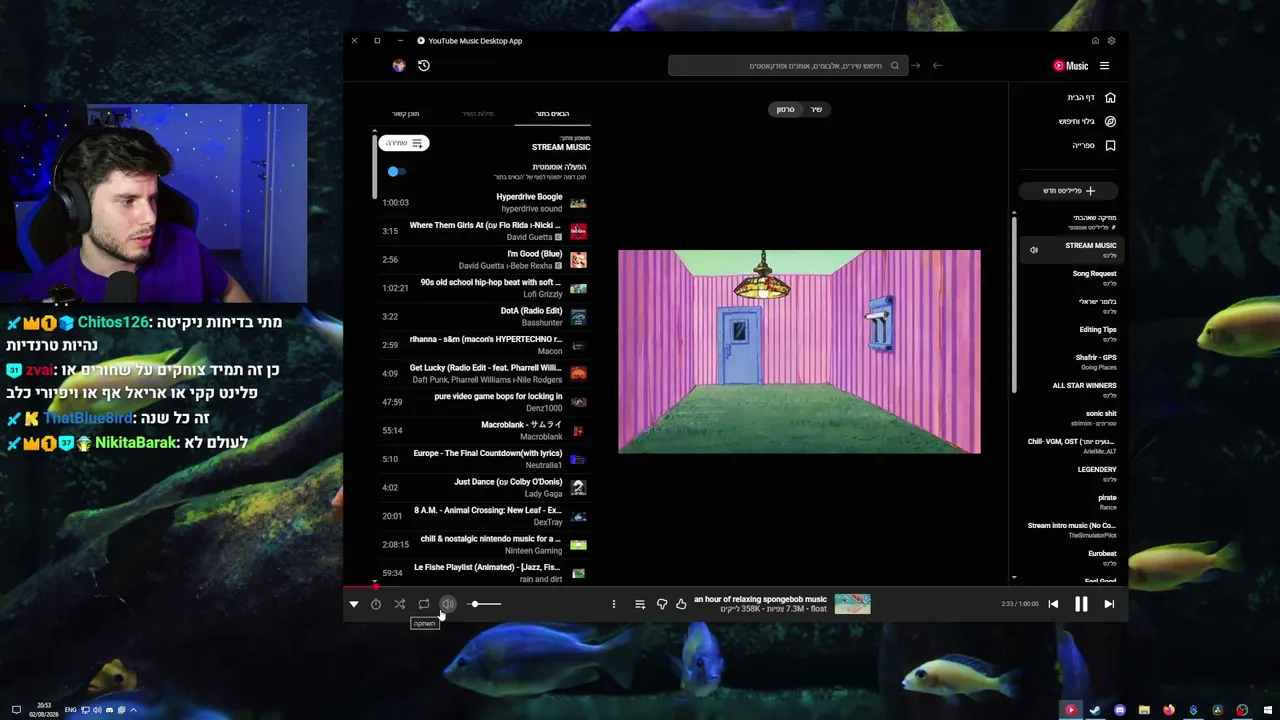Go back to the previous track
Image resolution: width=1280 pixels, height=720 pixels.
pos(1053,604)
